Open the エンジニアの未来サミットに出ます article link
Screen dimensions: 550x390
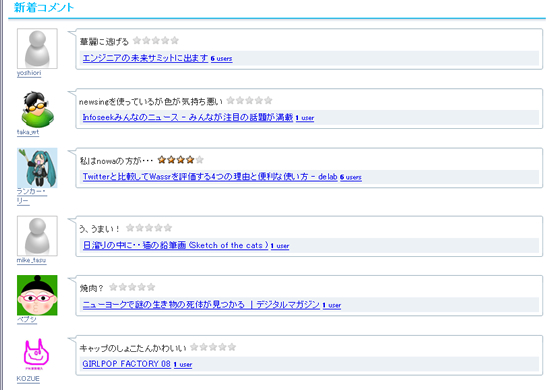[145, 58]
